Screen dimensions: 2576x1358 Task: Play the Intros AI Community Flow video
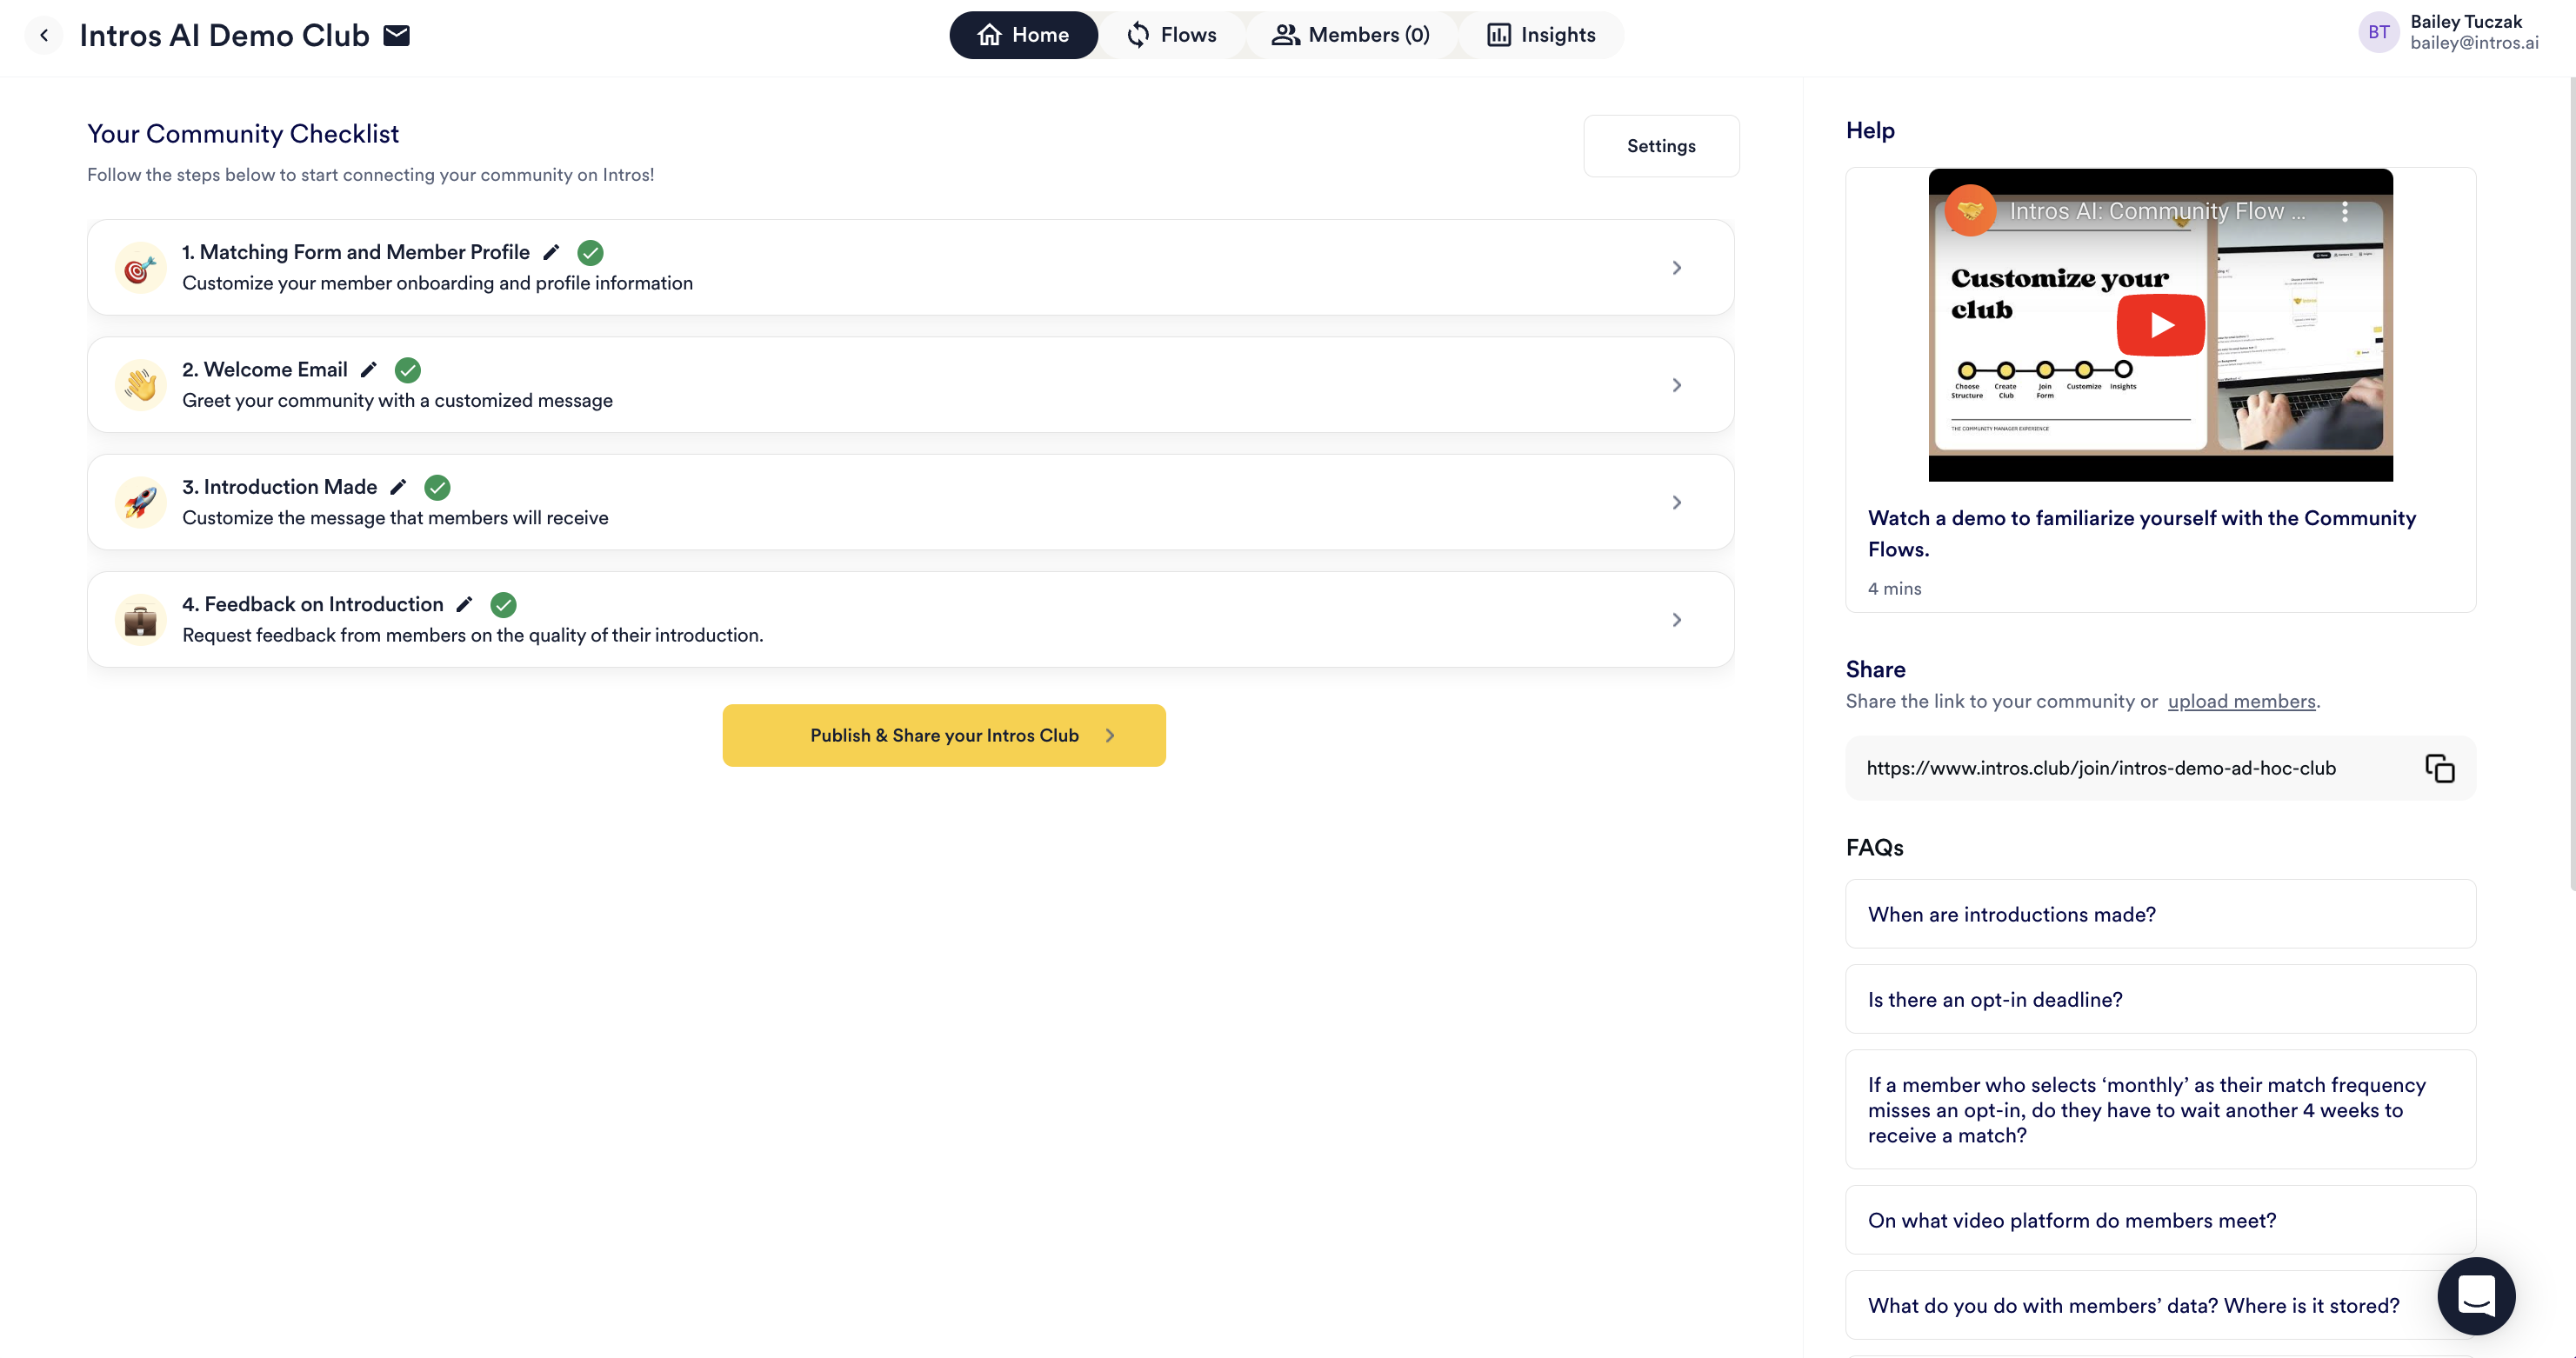[x=2160, y=325]
